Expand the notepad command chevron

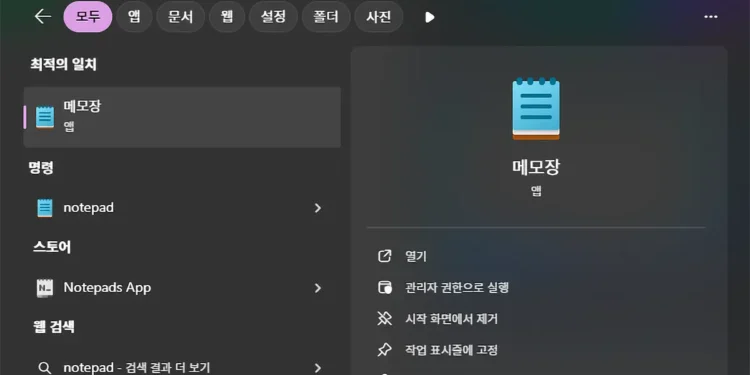(318, 208)
